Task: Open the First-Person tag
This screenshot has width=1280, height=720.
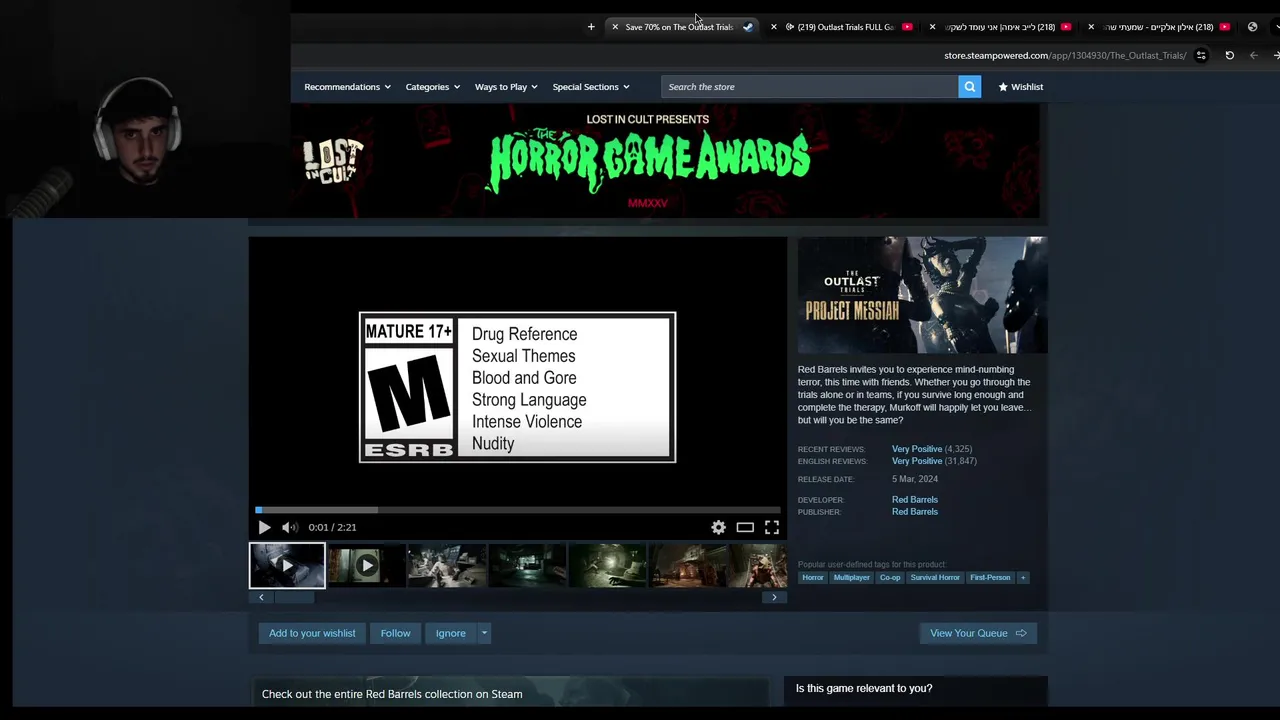Action: point(990,578)
